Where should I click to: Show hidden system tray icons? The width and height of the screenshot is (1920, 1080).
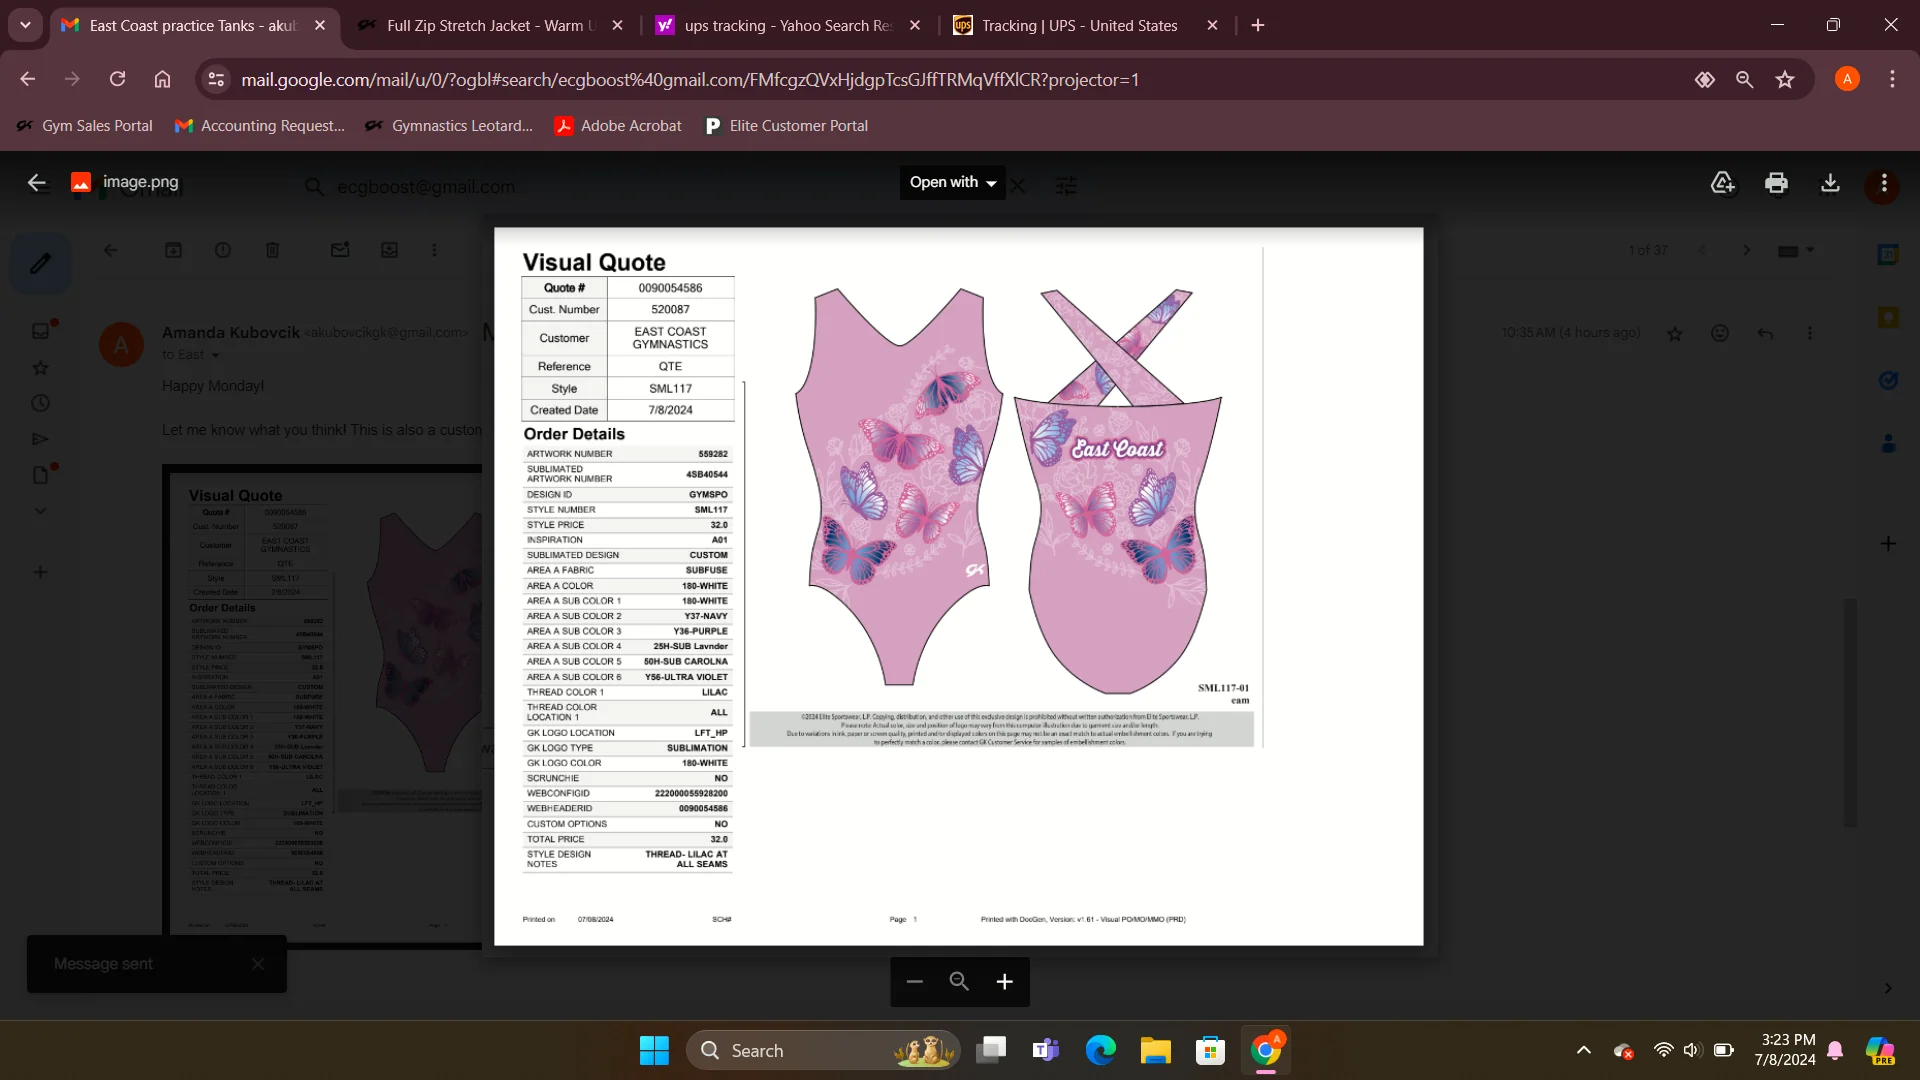click(x=1584, y=1050)
